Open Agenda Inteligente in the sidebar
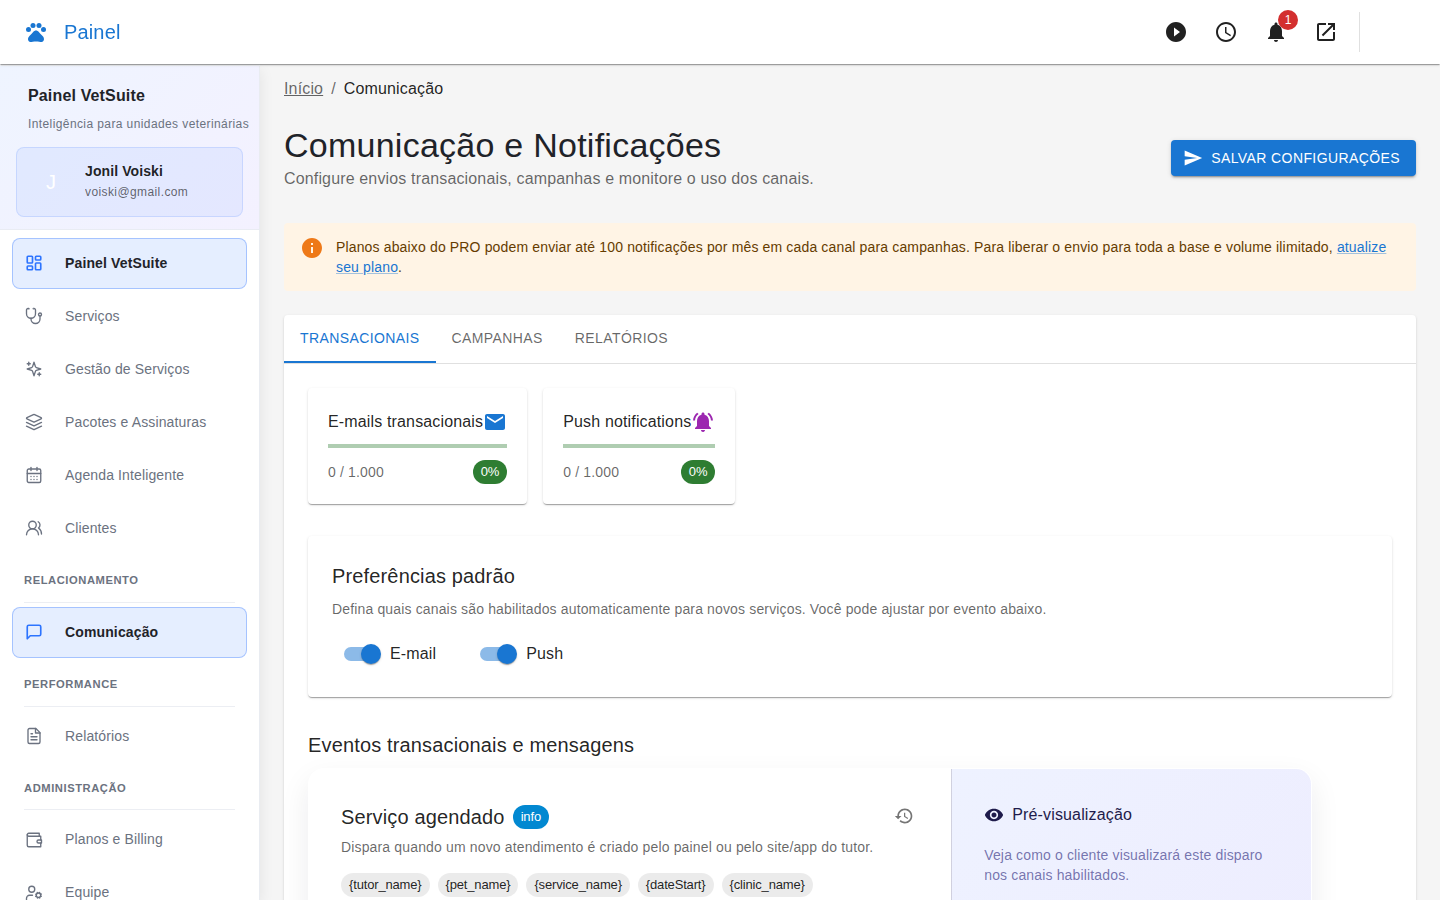1440x900 pixels. (129, 475)
